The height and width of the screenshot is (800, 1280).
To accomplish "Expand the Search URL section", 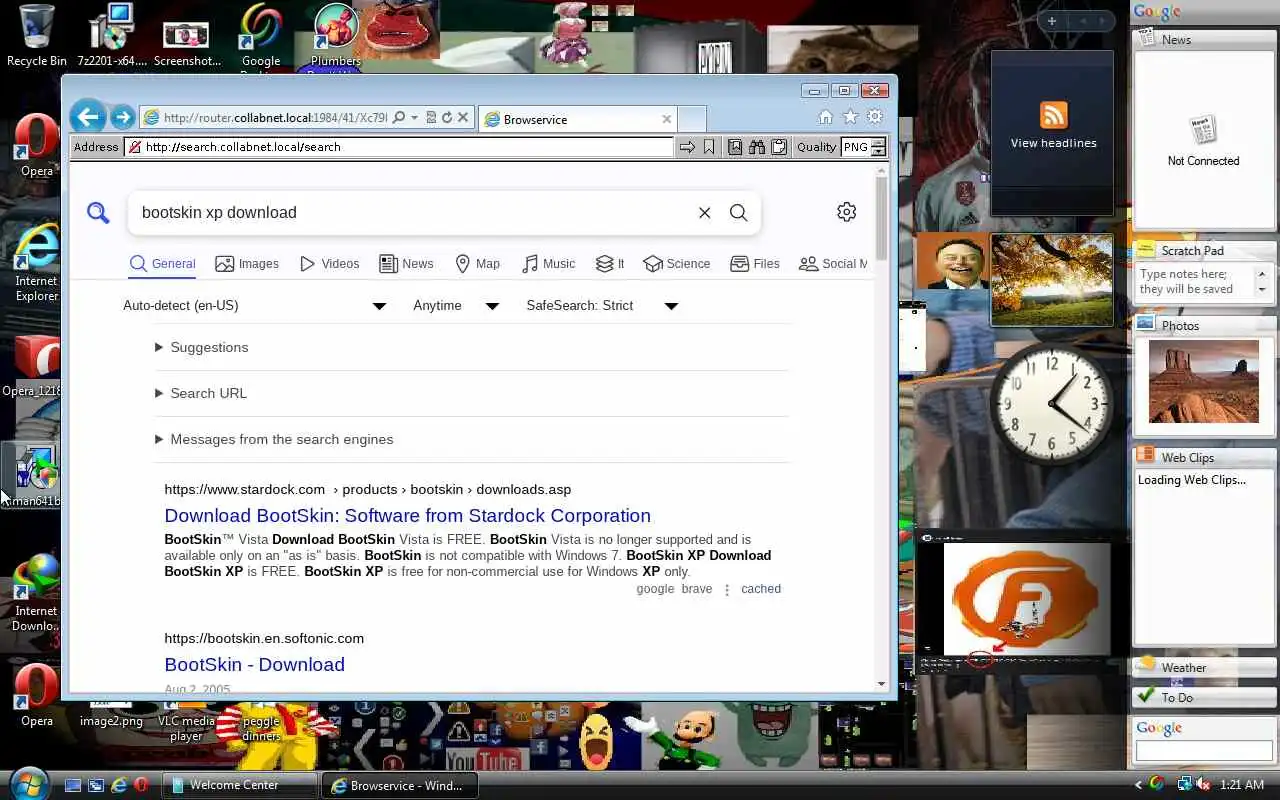I will (x=200, y=393).
